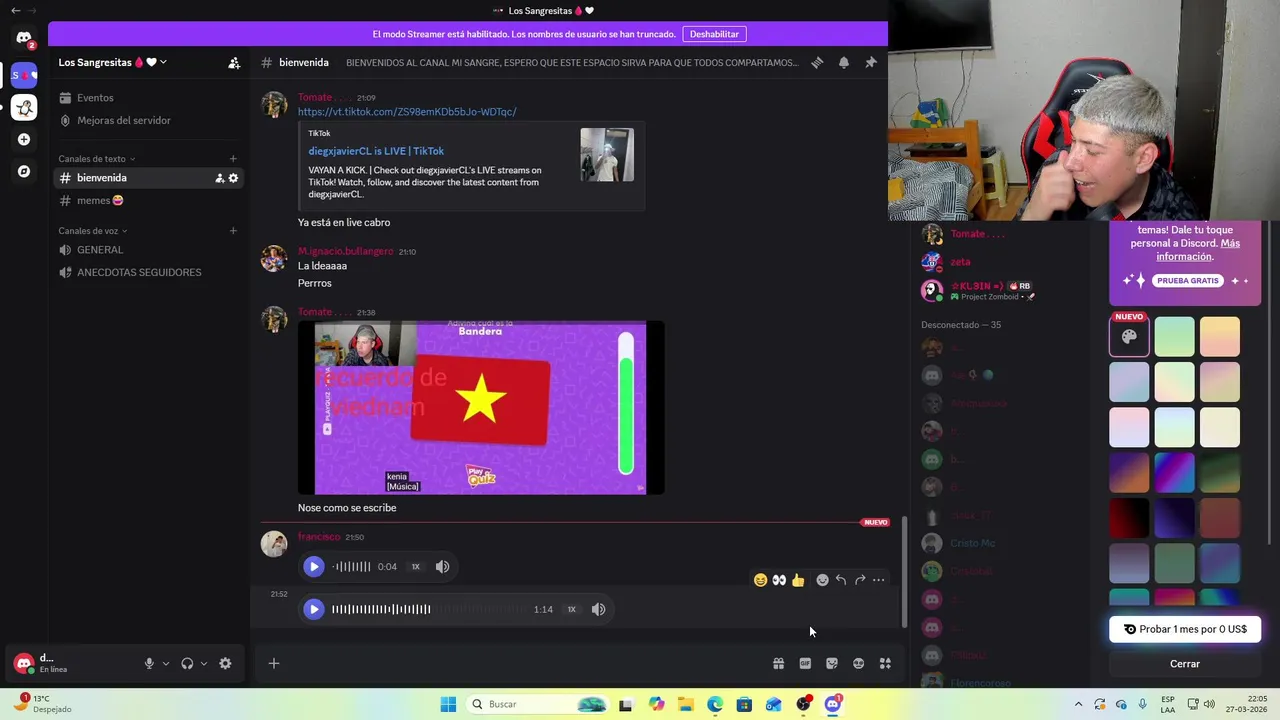This screenshot has width=1280, height=720.
Task: Select the peach orange theme swatch
Action: [1220, 336]
